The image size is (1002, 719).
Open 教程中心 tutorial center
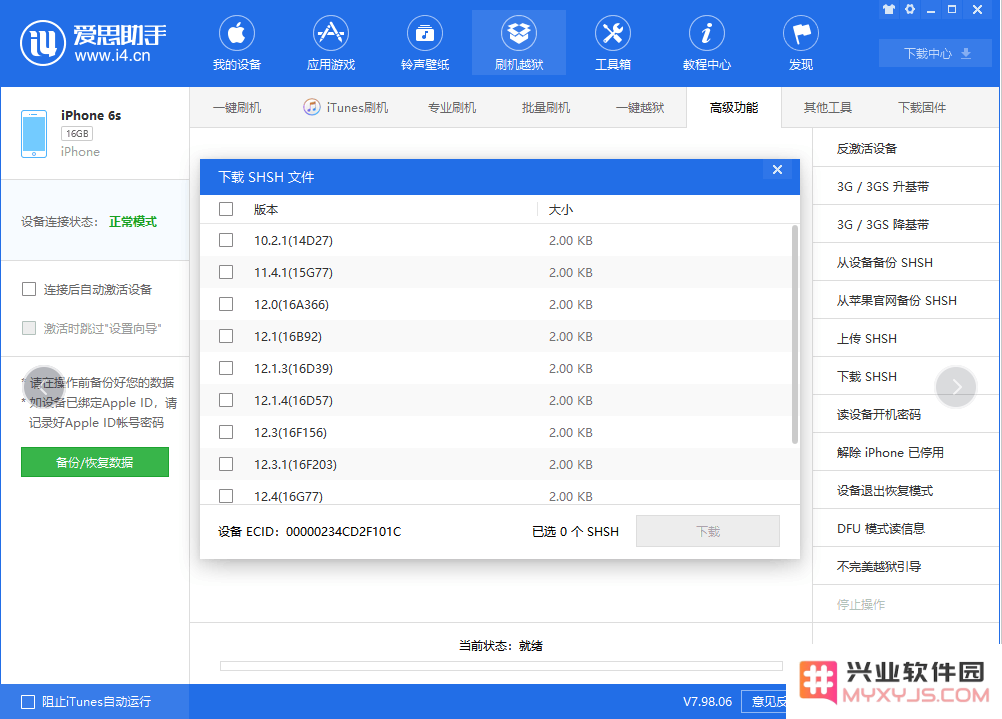[x=707, y=43]
